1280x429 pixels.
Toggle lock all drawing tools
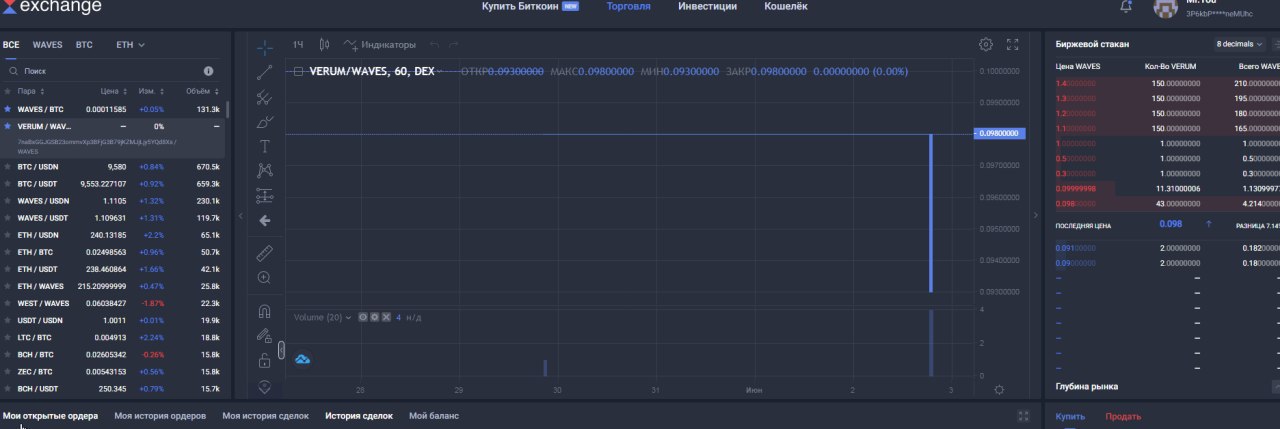point(264,360)
